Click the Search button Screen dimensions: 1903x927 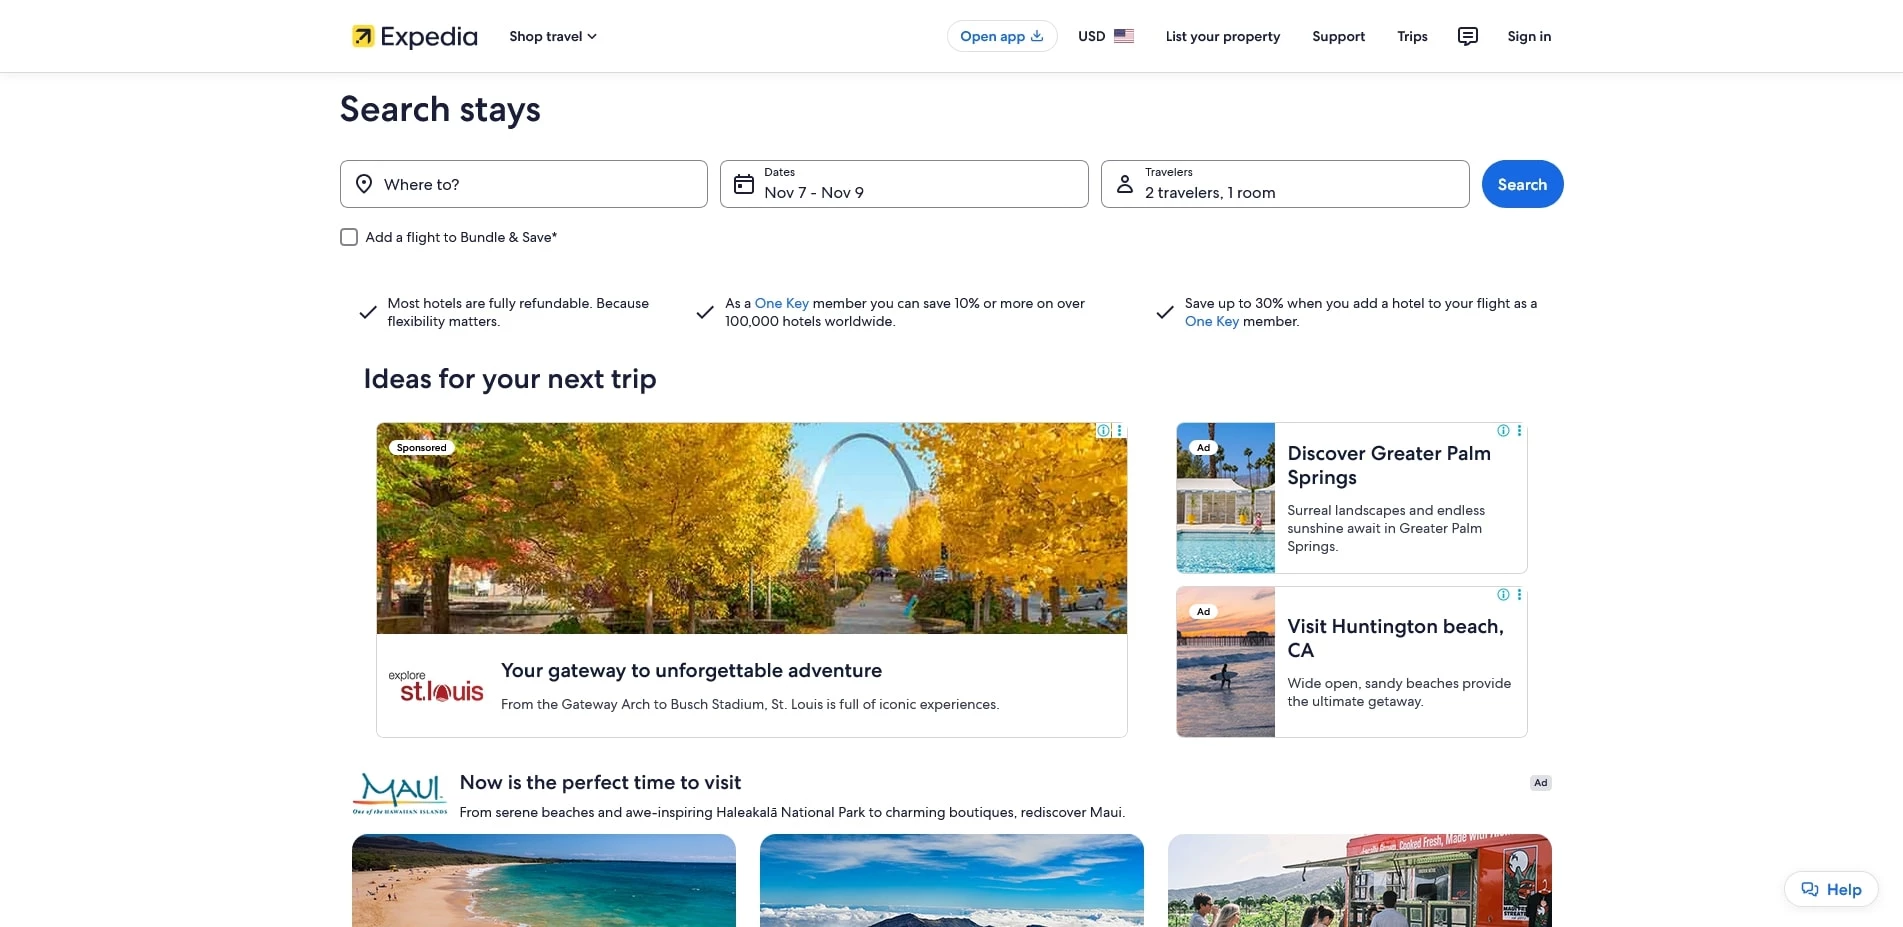[x=1522, y=184]
